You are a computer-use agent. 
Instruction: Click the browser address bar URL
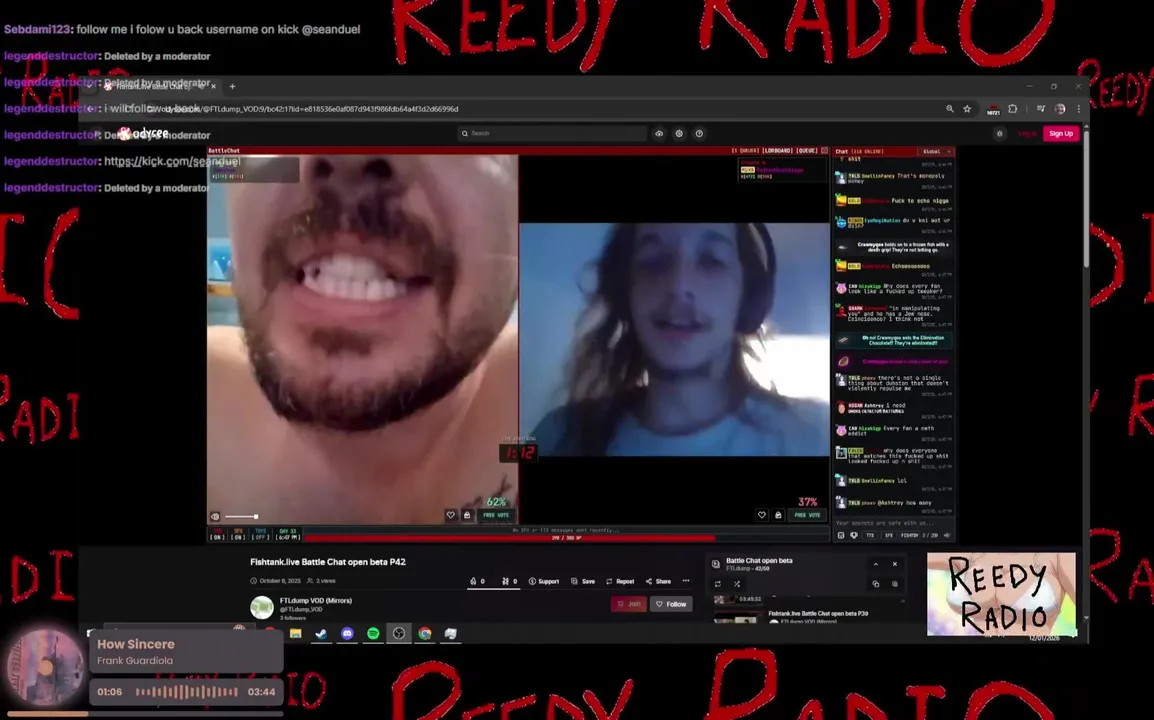click(x=311, y=109)
